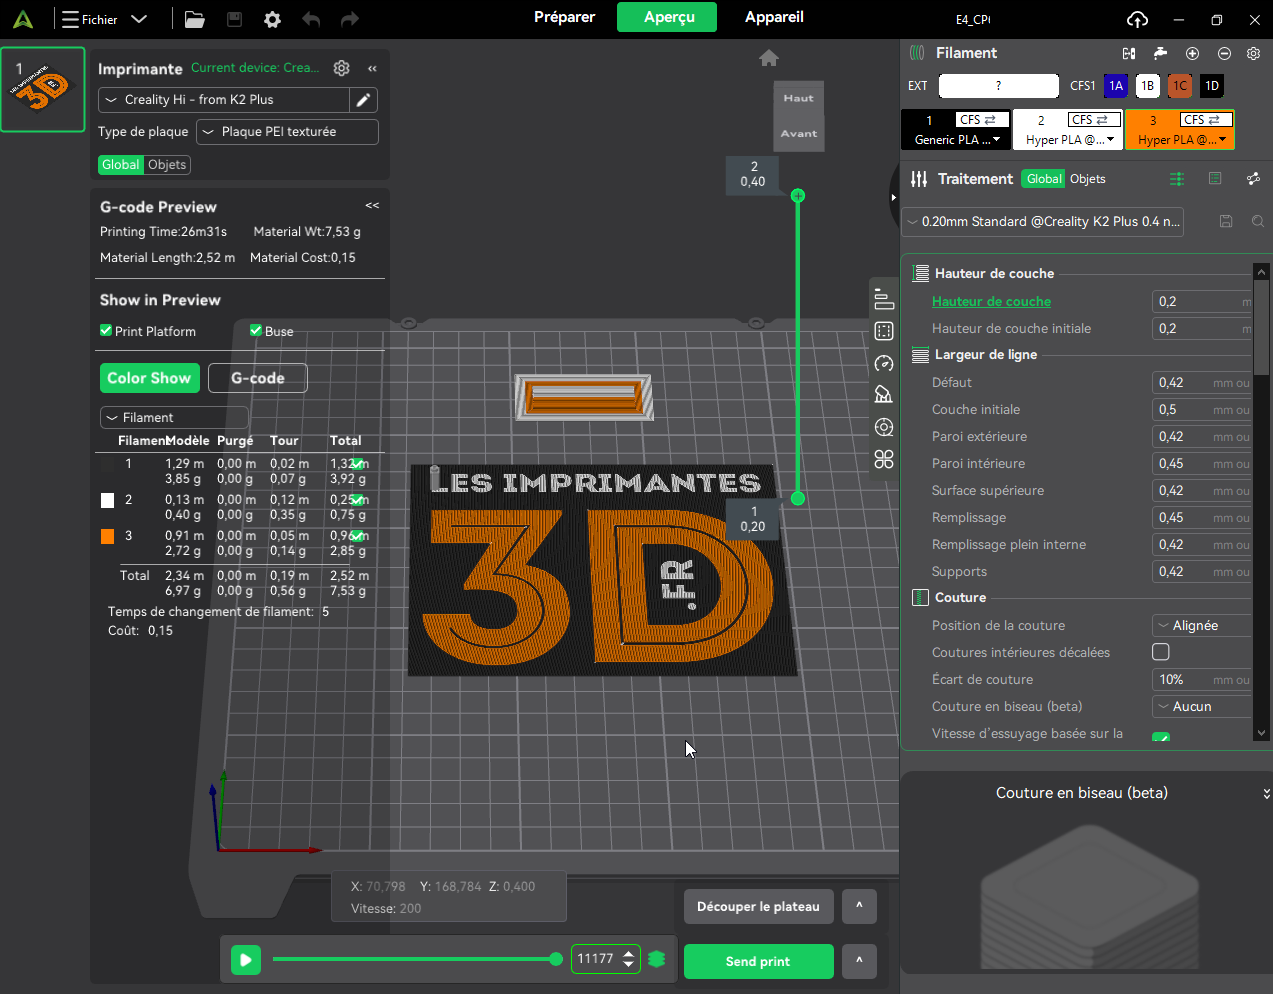Edit the Creality Hi printer preset
This screenshot has width=1273, height=994.
point(363,100)
